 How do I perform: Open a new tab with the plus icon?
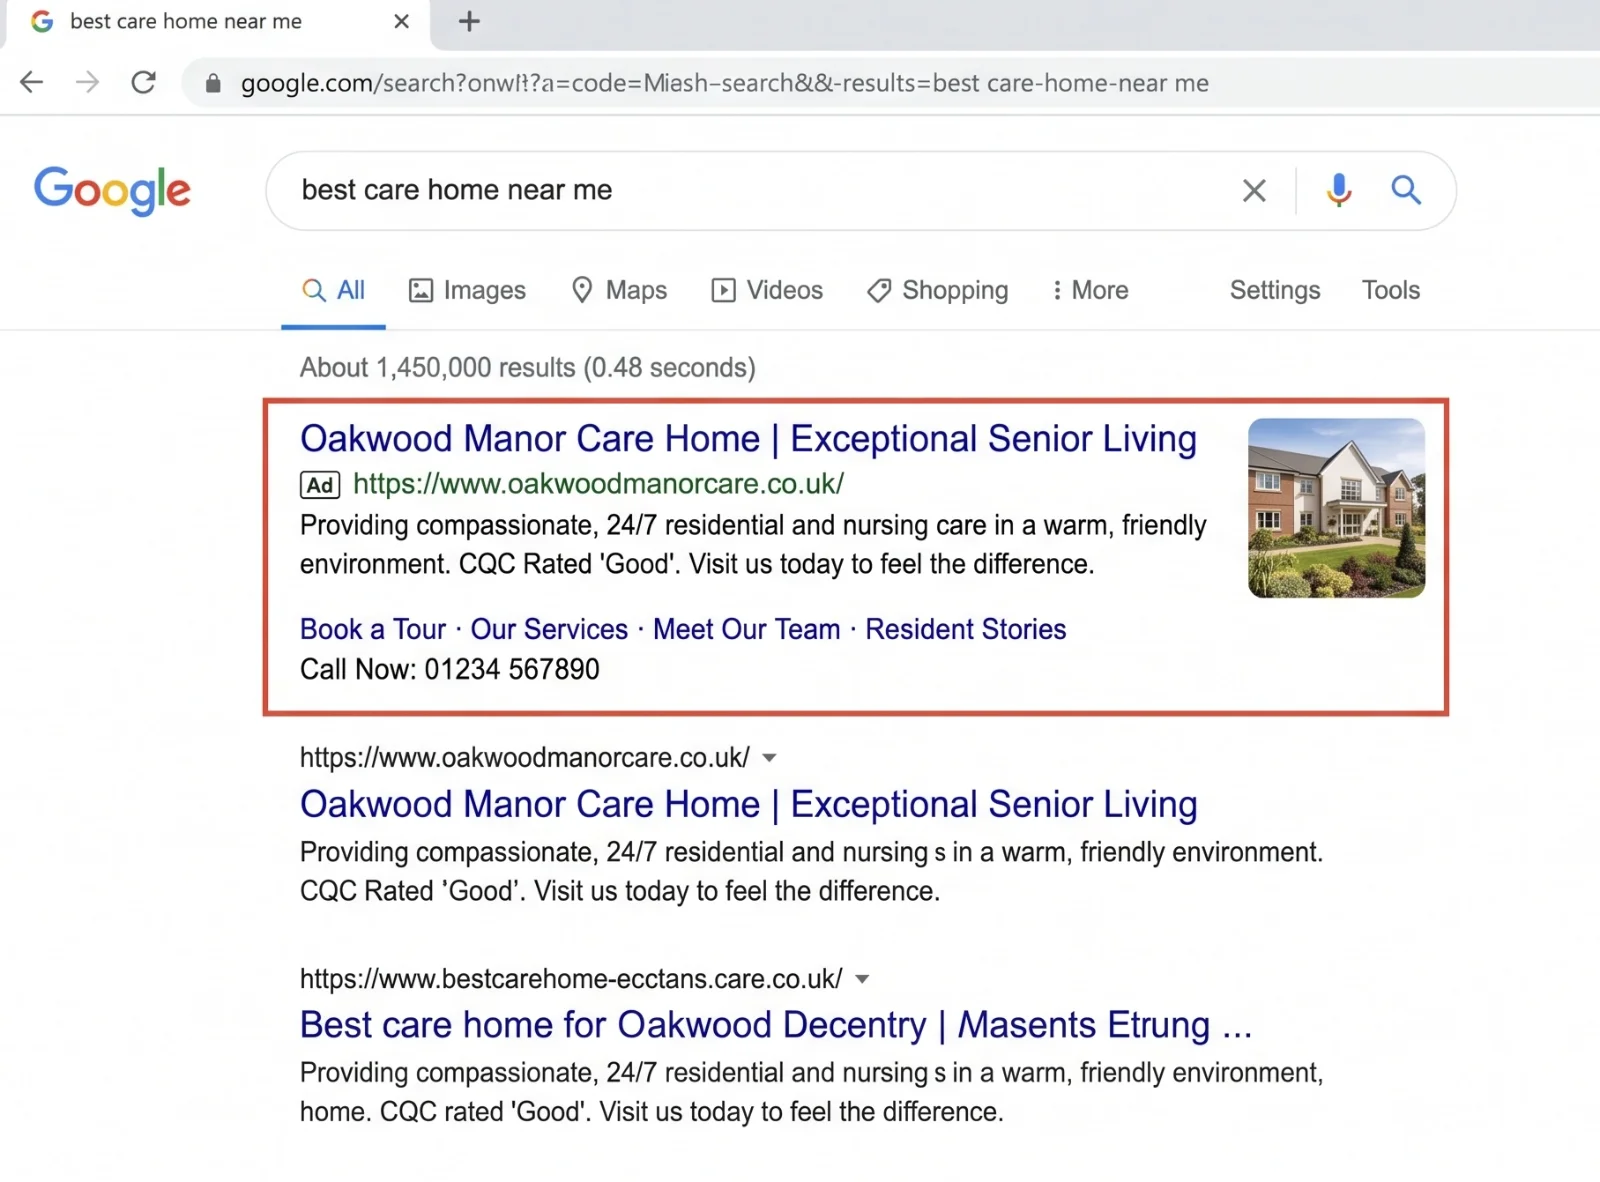tap(469, 21)
